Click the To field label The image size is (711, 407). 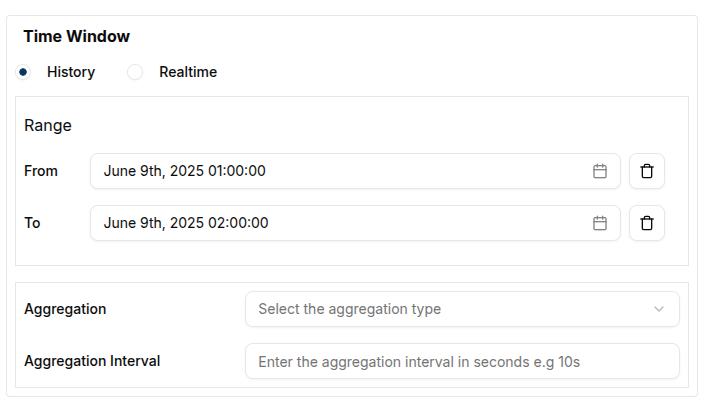pyautogui.click(x=32, y=223)
